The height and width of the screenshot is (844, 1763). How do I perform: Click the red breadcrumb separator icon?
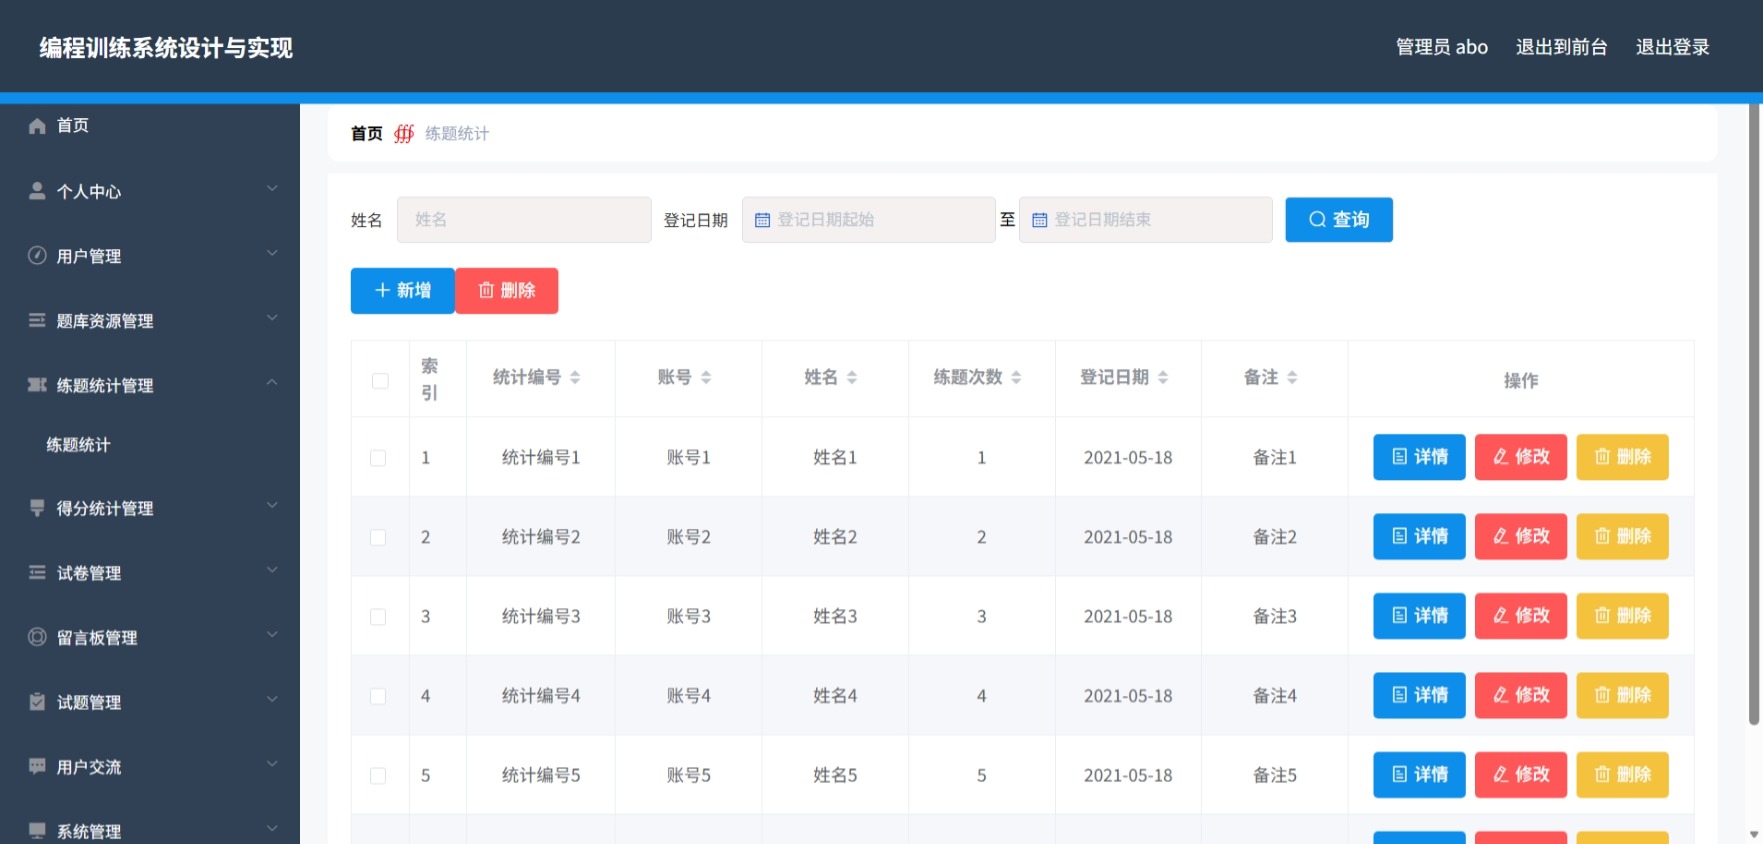404,134
